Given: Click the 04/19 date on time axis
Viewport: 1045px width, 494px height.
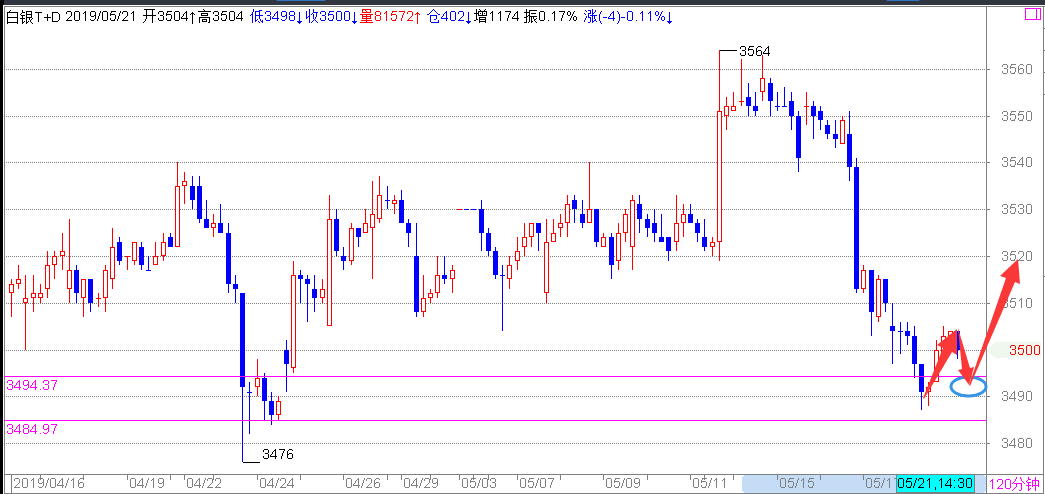Looking at the screenshot, I should pos(147,483).
